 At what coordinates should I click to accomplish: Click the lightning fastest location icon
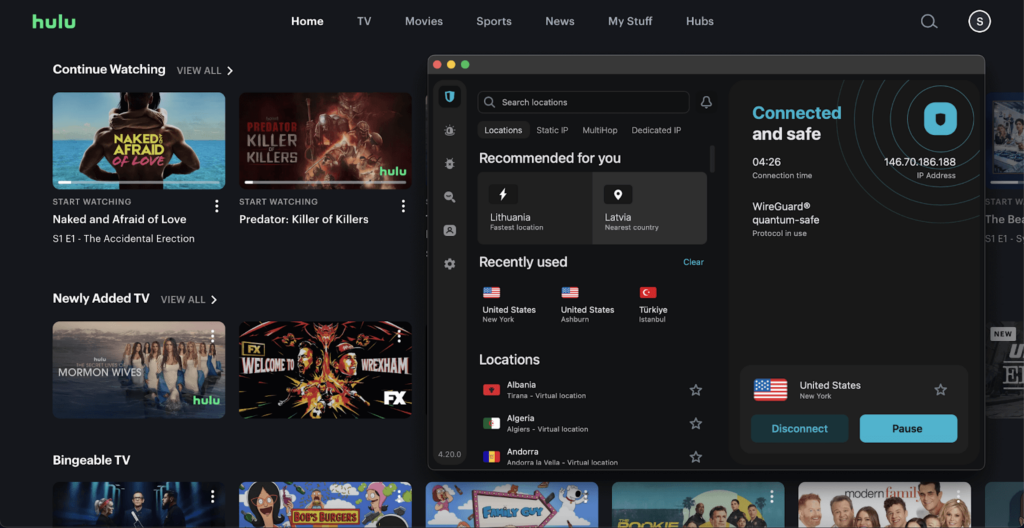click(x=503, y=194)
